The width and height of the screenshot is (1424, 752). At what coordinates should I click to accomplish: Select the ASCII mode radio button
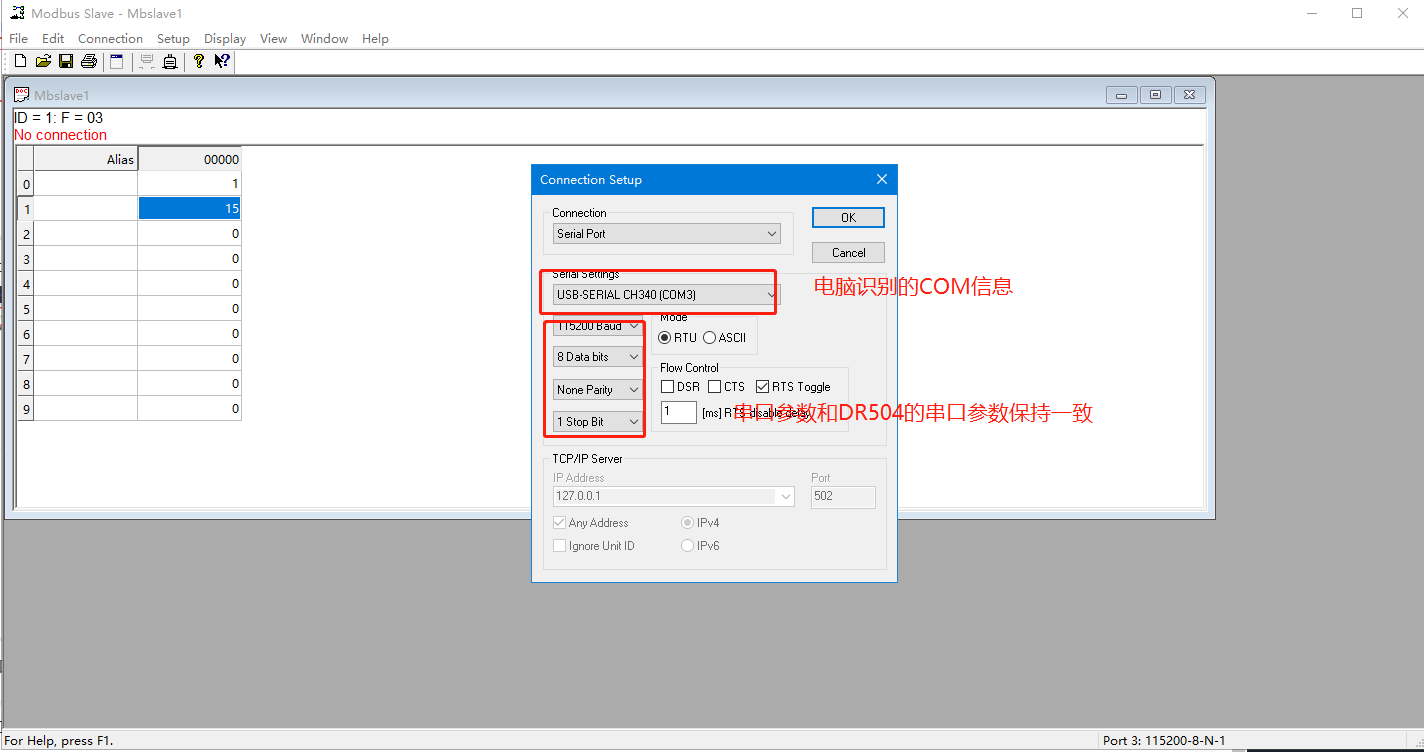(x=709, y=338)
